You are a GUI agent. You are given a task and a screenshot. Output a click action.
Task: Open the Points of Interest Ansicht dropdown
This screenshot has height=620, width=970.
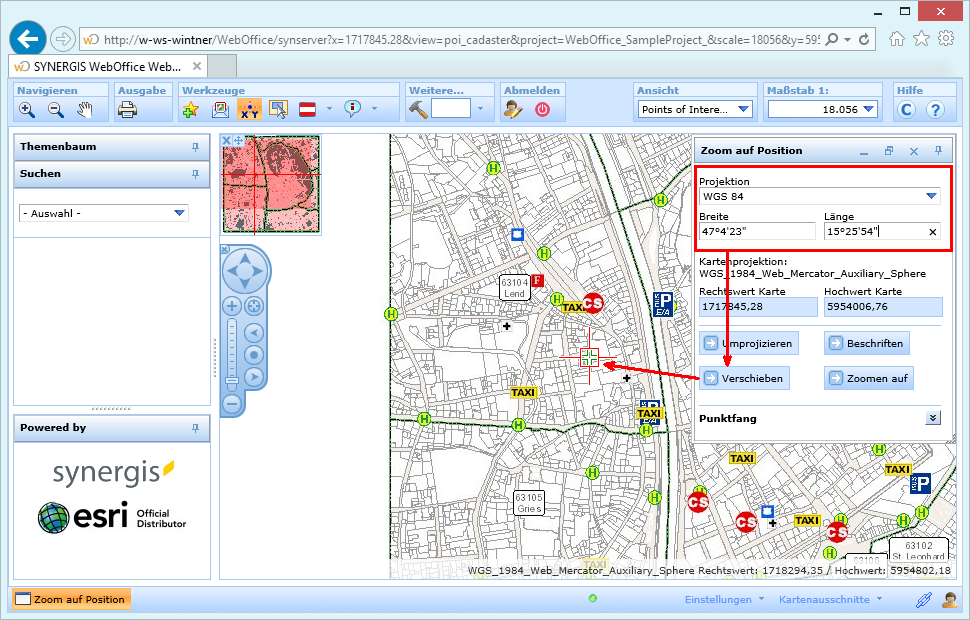[x=742, y=109]
